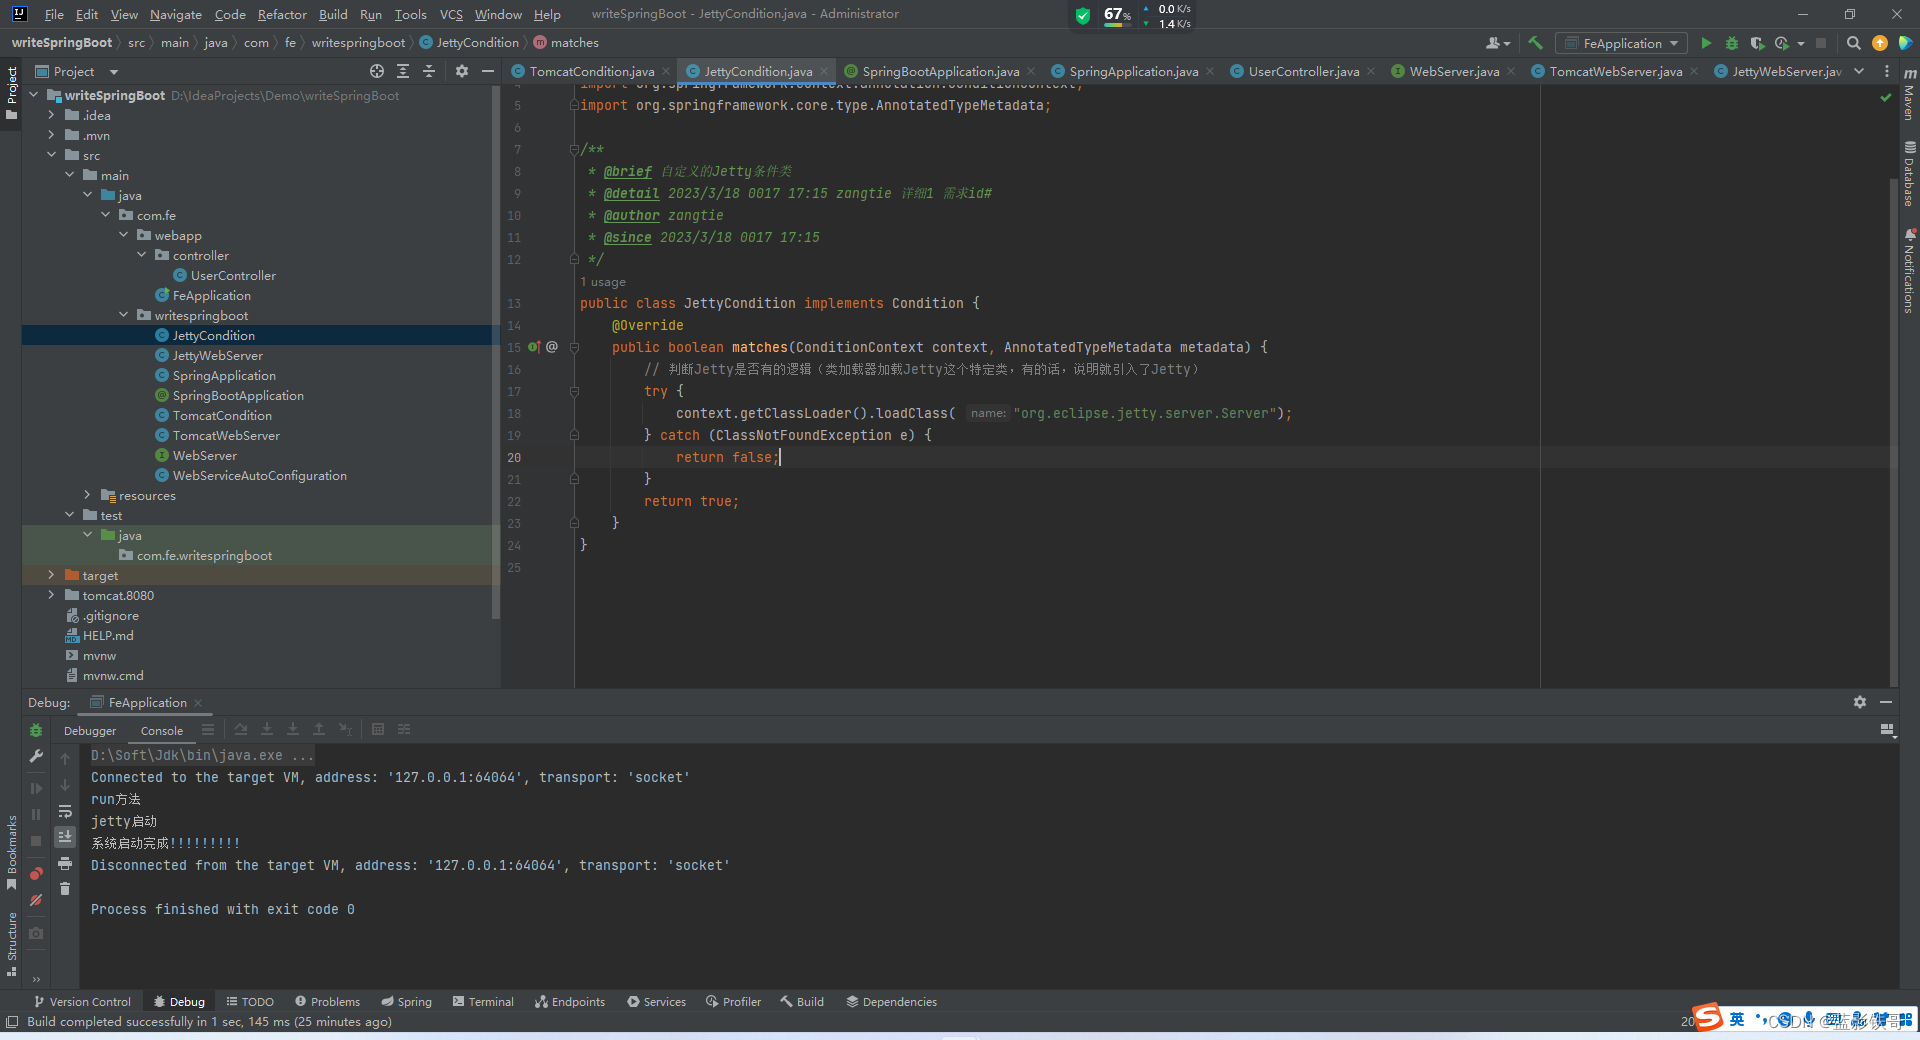Click the implements gutter icon on line 15

click(x=534, y=347)
